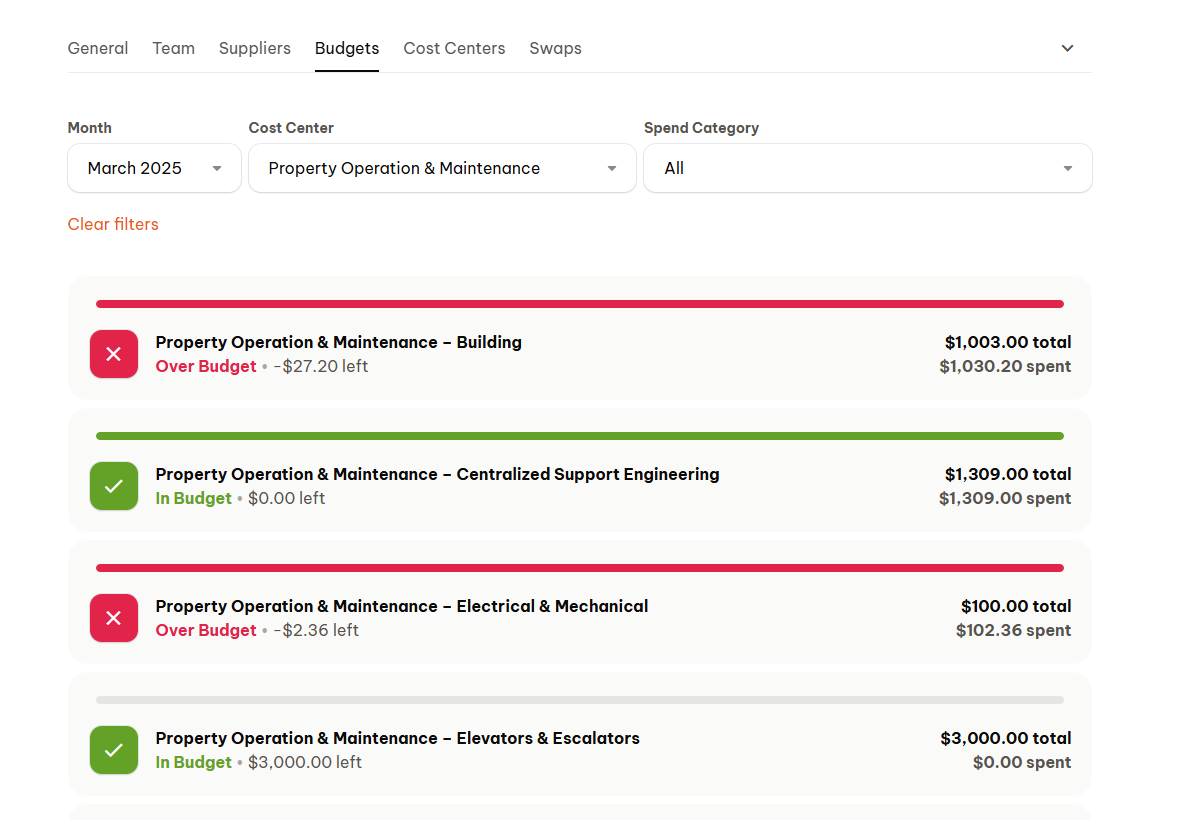Open the Month dropdown showing March 2025
The height and width of the screenshot is (820, 1191).
click(x=154, y=168)
